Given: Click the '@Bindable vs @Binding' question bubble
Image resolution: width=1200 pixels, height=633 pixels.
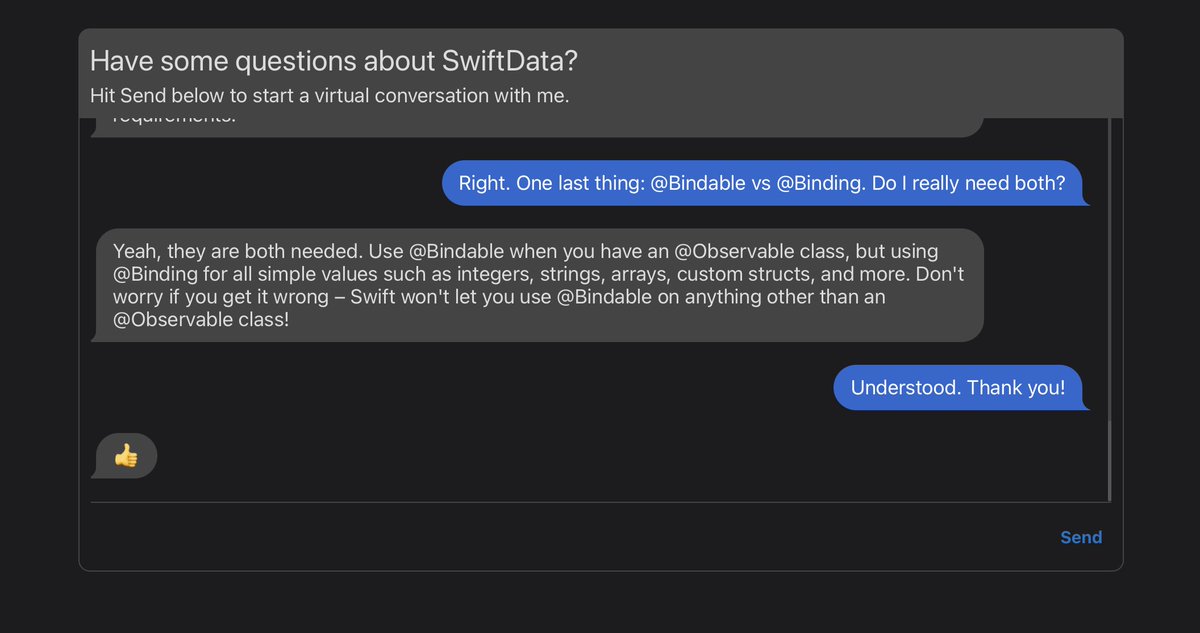Looking at the screenshot, I should coord(765,184).
